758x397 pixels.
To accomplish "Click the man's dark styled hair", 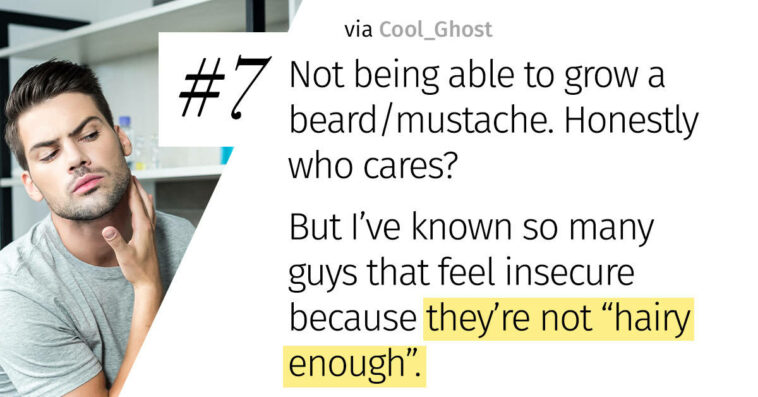I will (x=56, y=92).
